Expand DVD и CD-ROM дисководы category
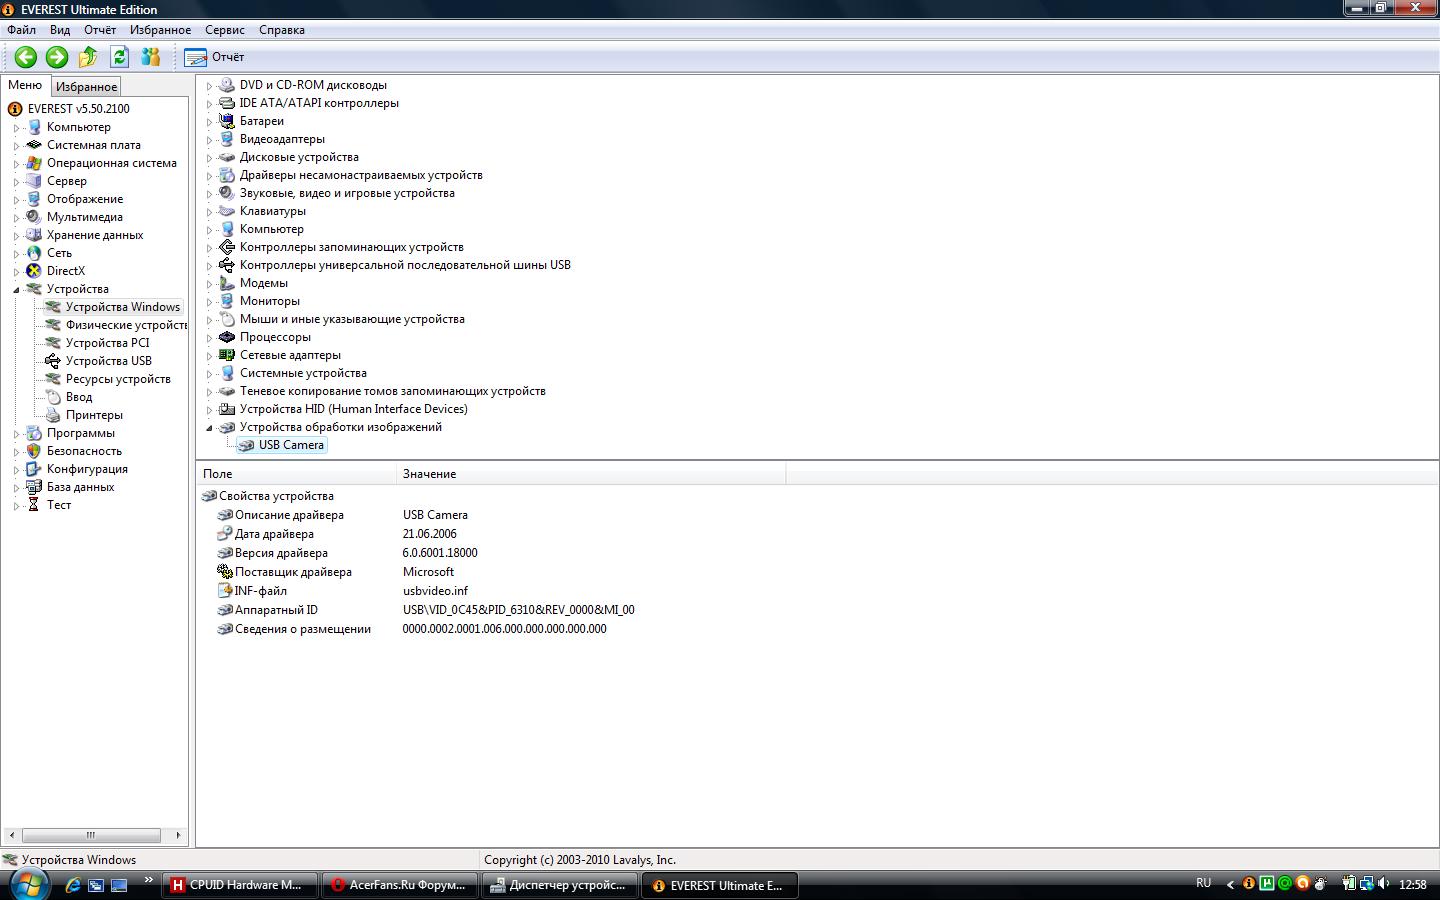This screenshot has height=900, width=1440. pyautogui.click(x=210, y=86)
